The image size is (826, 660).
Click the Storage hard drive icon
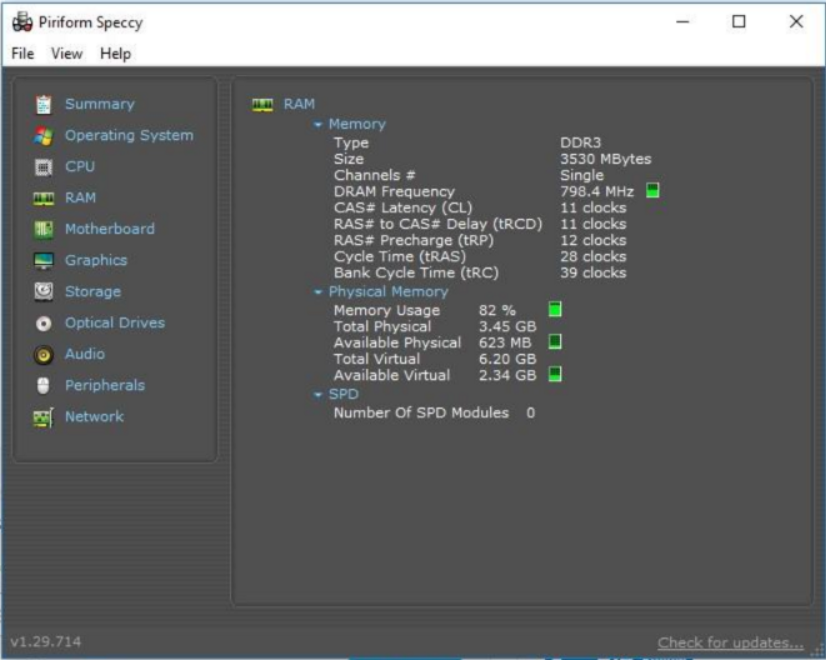click(x=43, y=291)
